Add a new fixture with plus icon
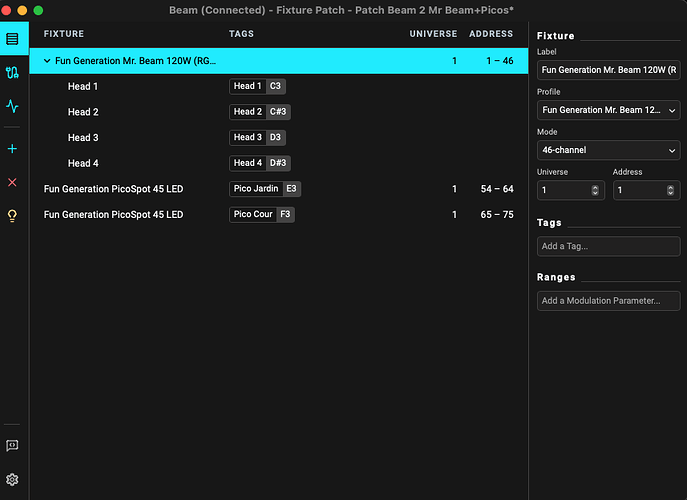This screenshot has width=687, height=500. coord(12,149)
